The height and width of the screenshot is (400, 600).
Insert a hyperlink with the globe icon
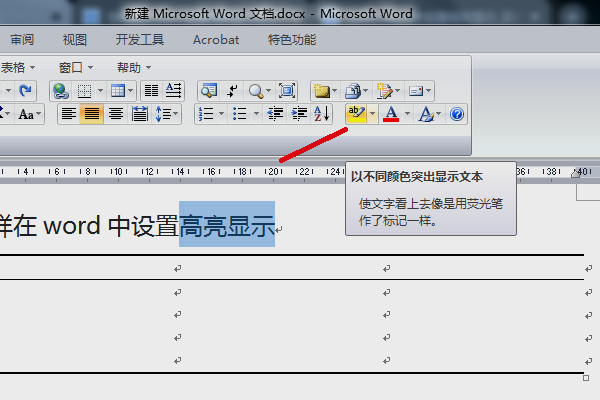tap(61, 91)
